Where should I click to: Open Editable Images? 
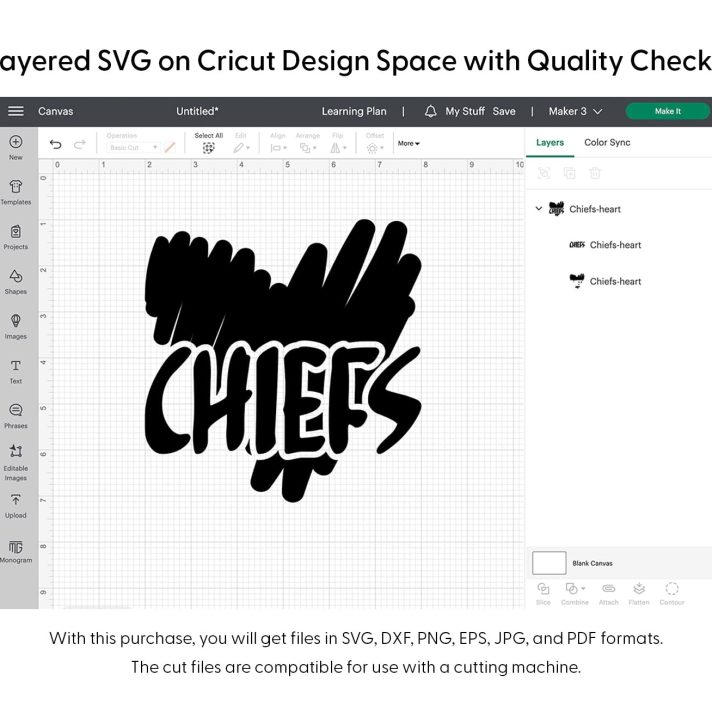(x=16, y=463)
